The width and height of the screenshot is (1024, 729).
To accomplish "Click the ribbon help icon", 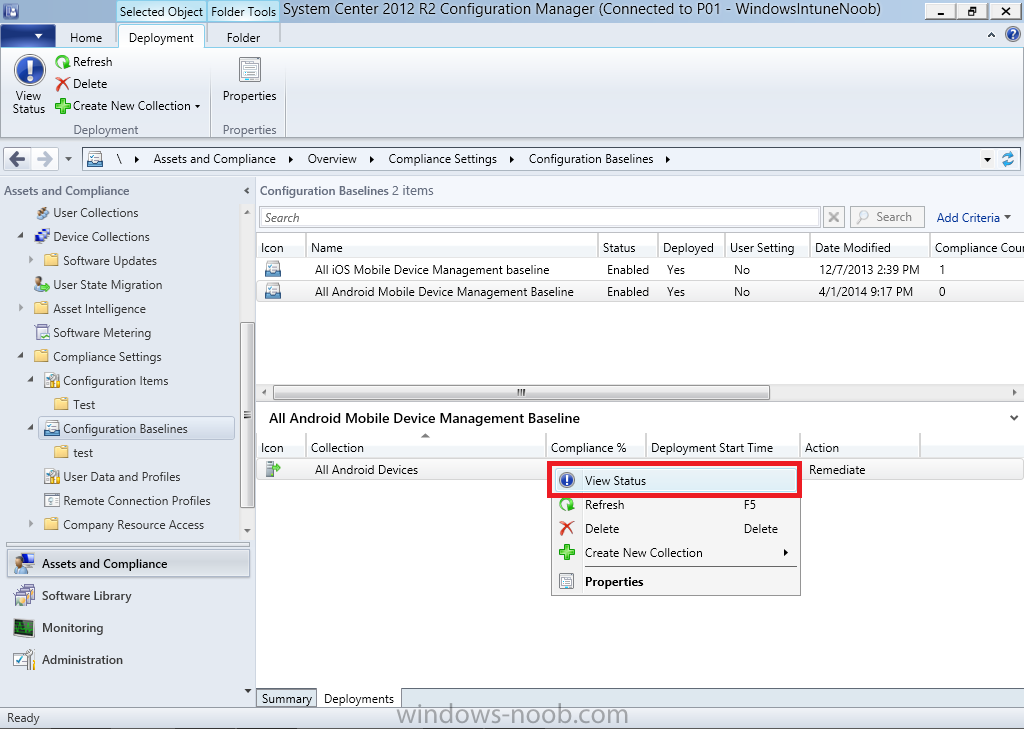I will (x=1012, y=35).
